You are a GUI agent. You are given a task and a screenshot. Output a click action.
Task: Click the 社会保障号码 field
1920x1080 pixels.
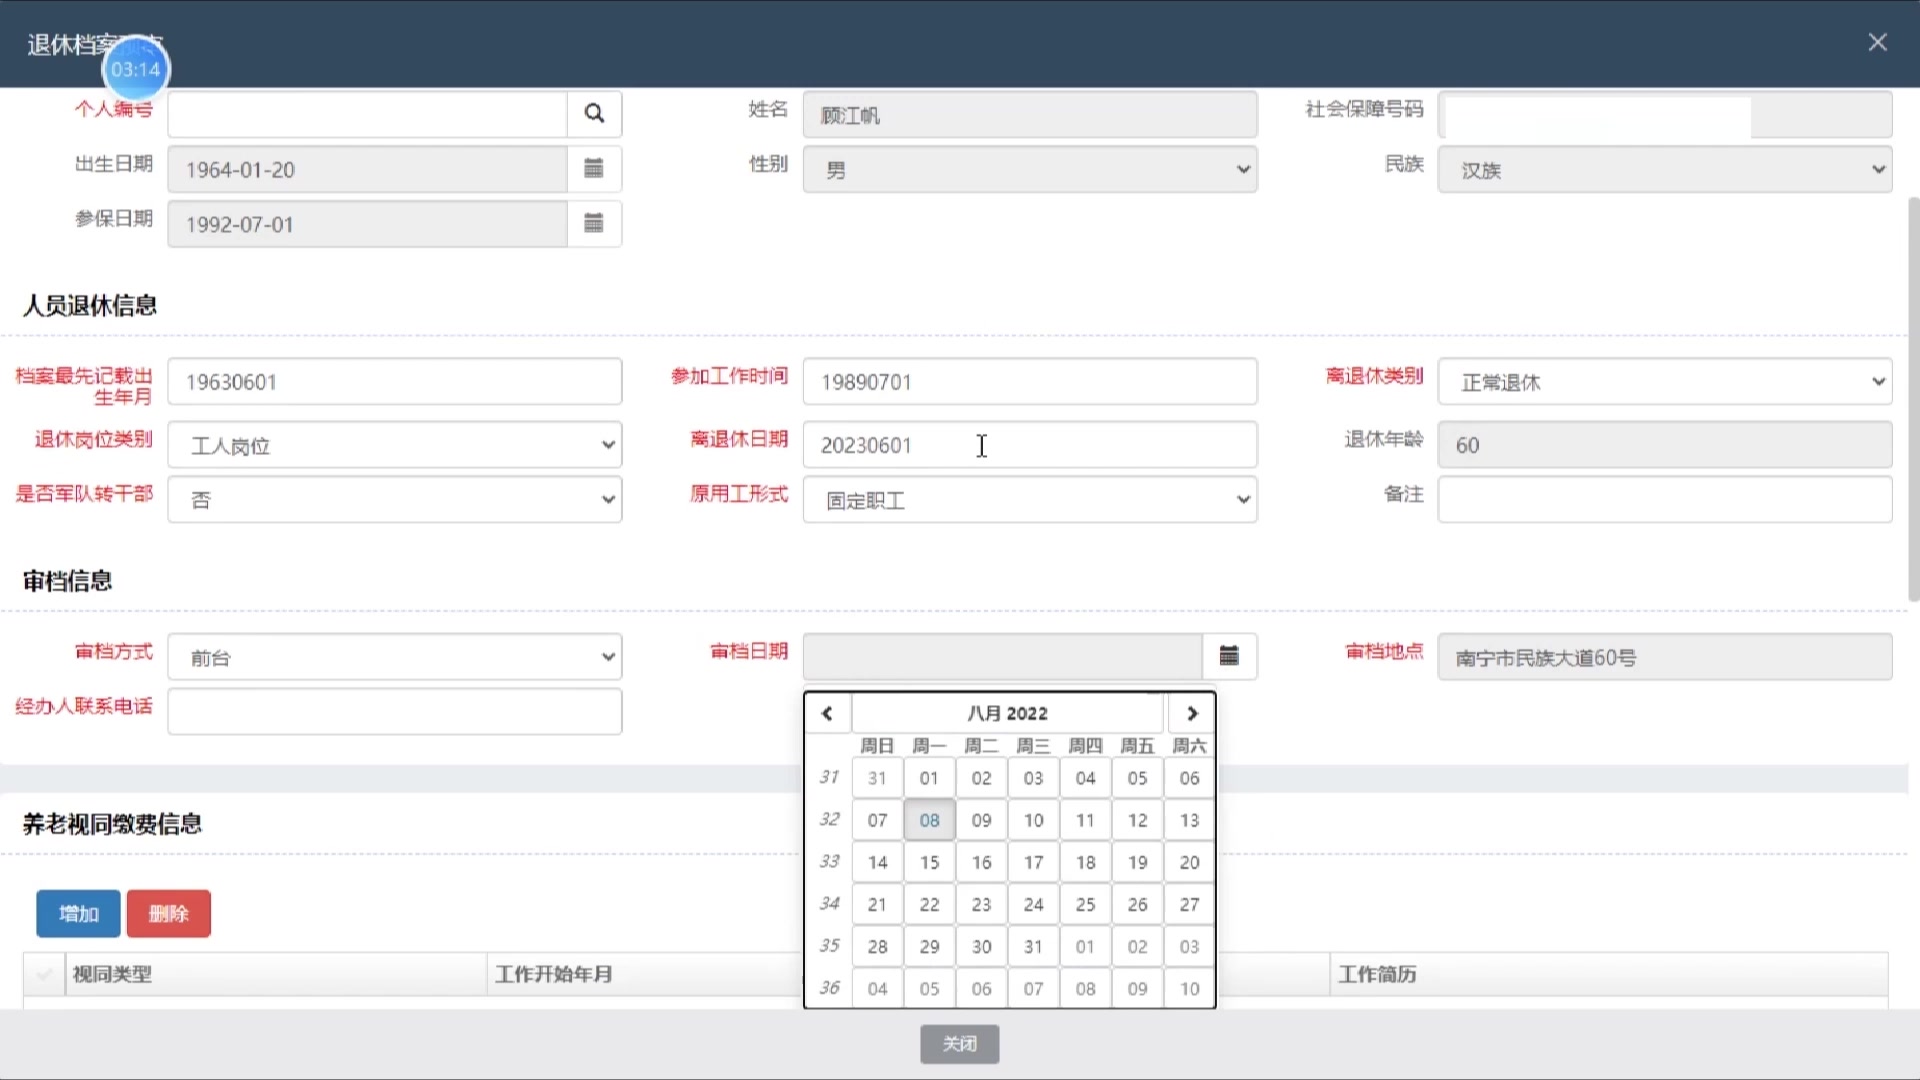1665,114
